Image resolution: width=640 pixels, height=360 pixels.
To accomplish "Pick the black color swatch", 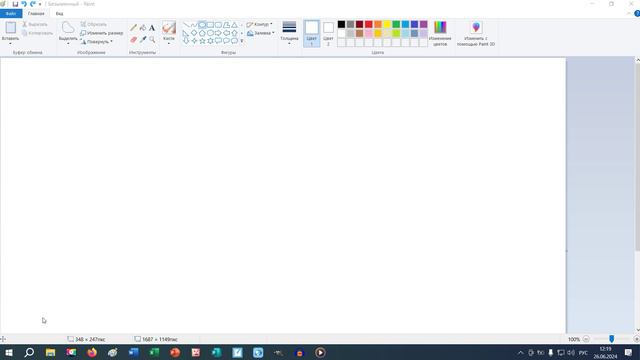I will (341, 24).
